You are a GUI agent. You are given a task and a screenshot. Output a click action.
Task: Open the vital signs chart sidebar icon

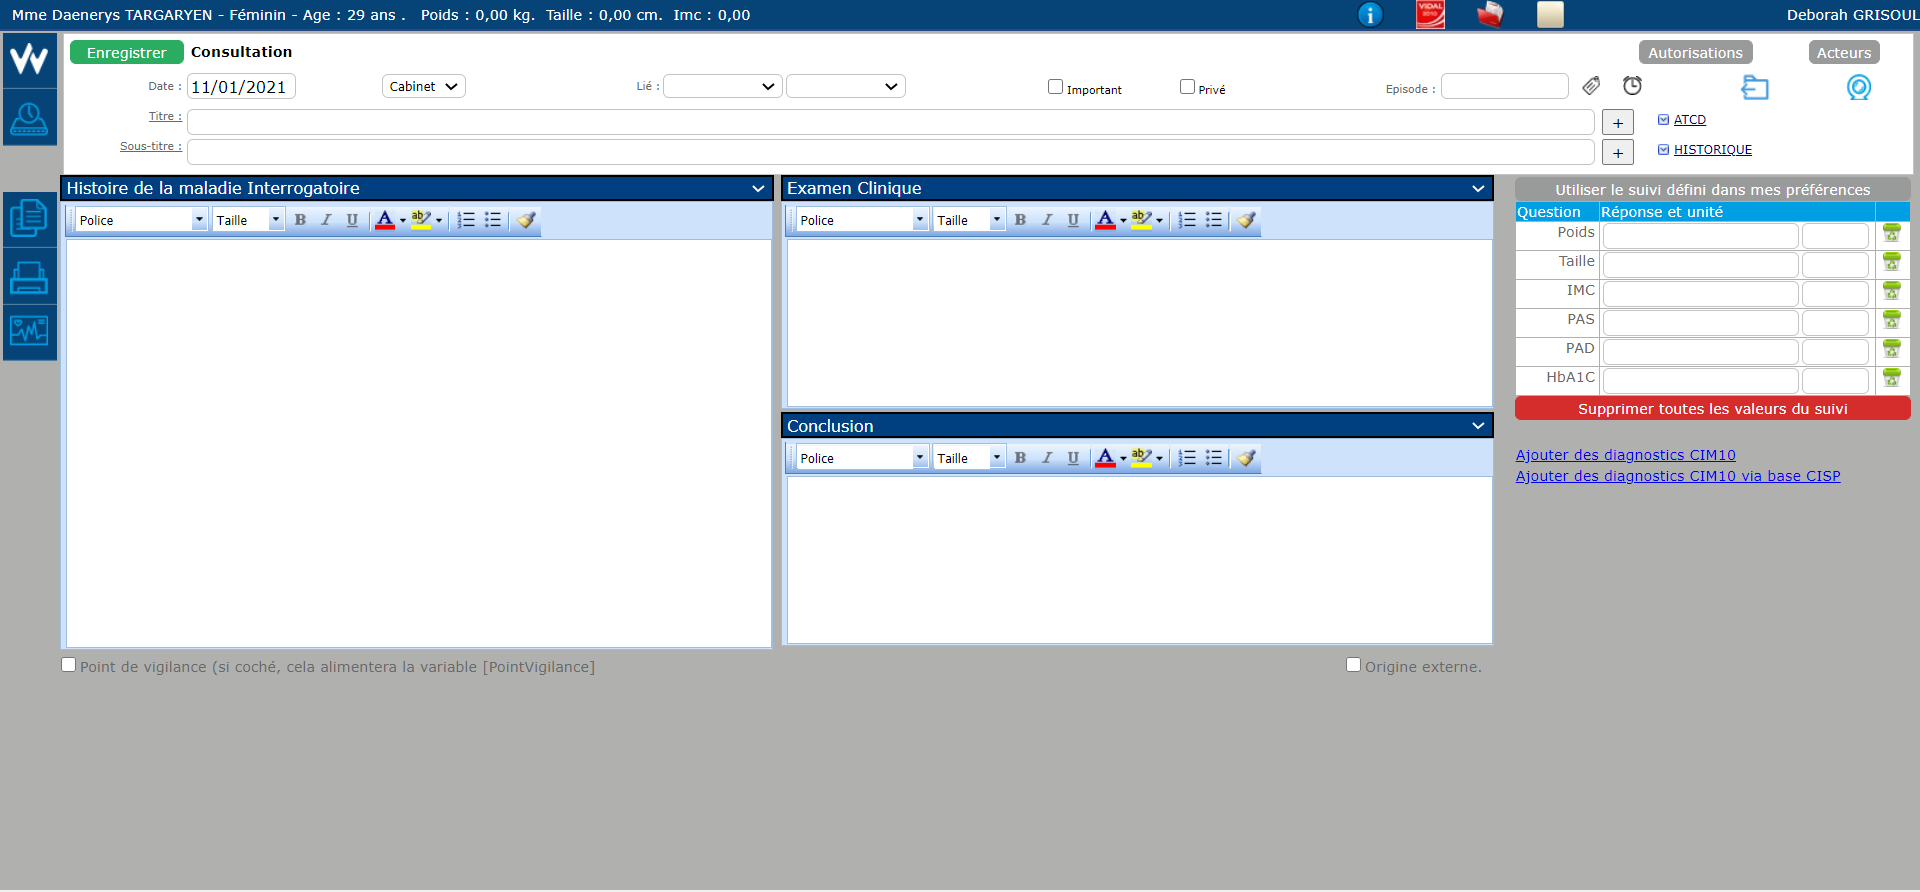(x=29, y=331)
